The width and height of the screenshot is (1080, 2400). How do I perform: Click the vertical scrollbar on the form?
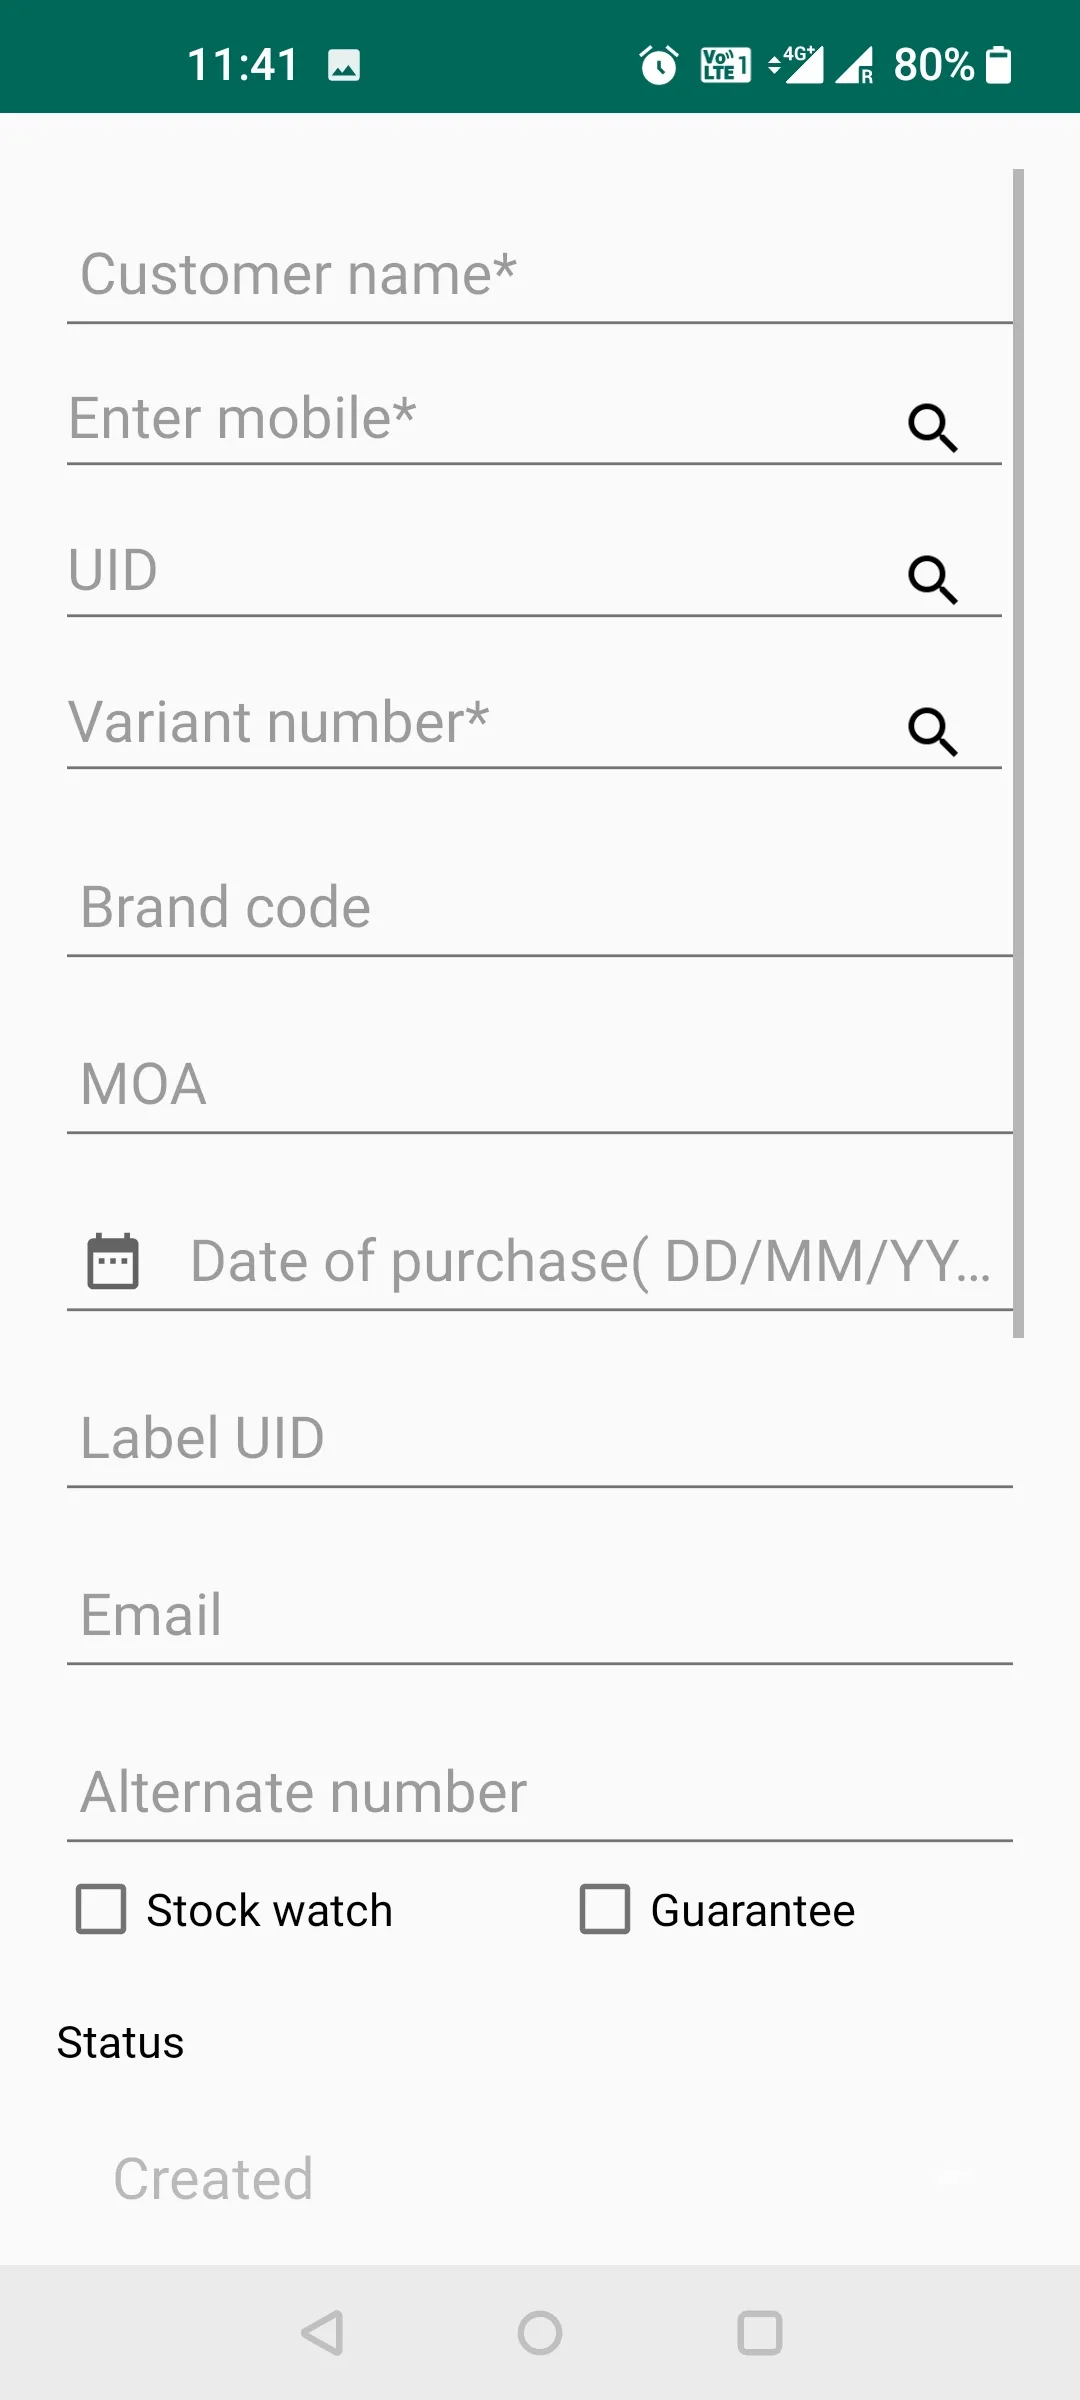(1018, 750)
